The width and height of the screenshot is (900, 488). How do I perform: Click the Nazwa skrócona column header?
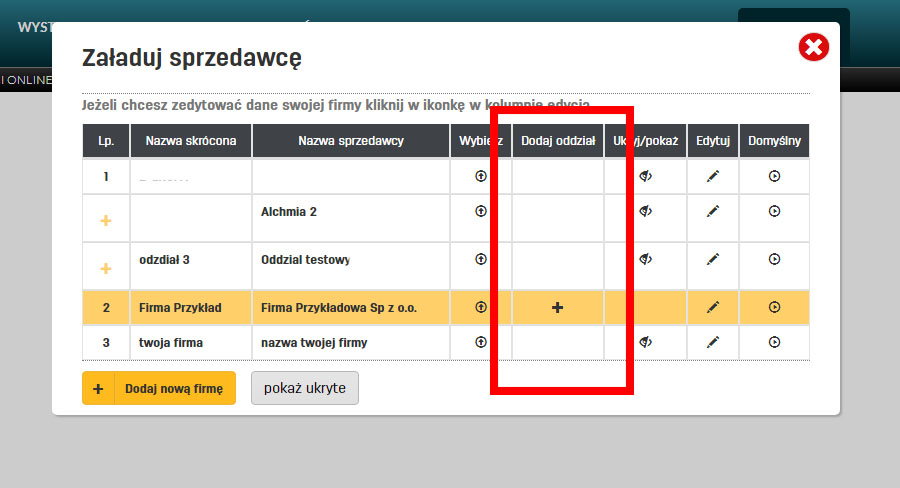tap(191, 141)
